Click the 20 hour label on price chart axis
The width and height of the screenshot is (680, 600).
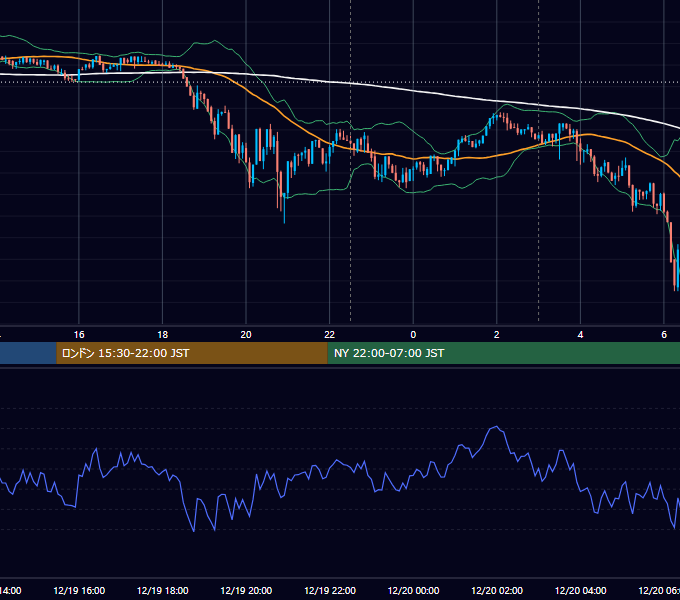point(246,335)
